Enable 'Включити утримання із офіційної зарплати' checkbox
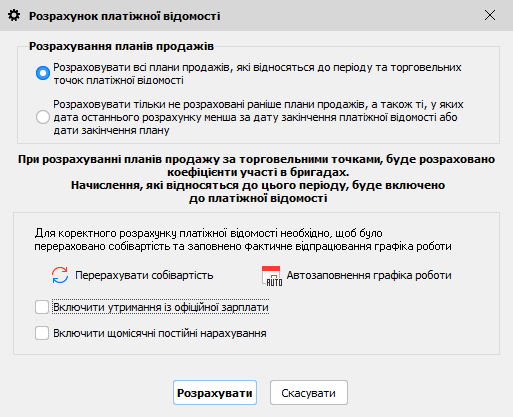Viewport: 513px width, 417px height. 42,307
